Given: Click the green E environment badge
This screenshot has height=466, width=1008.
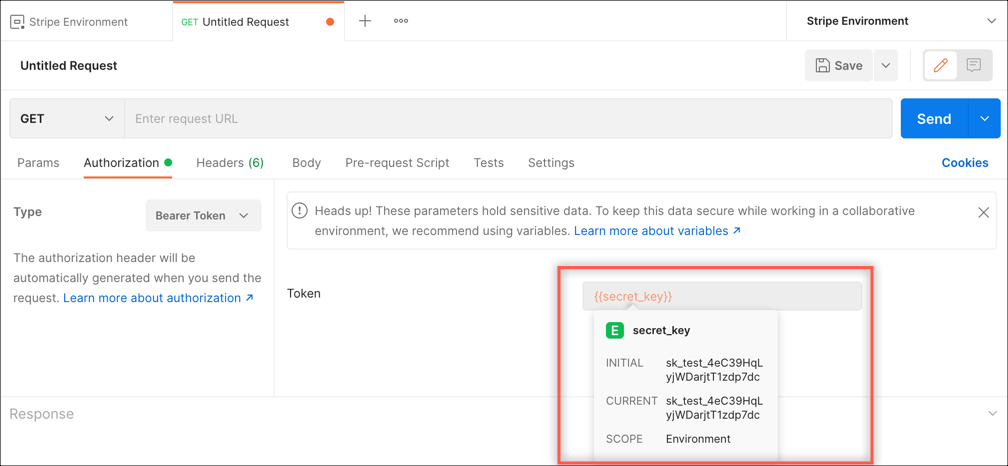Looking at the screenshot, I should [x=615, y=330].
